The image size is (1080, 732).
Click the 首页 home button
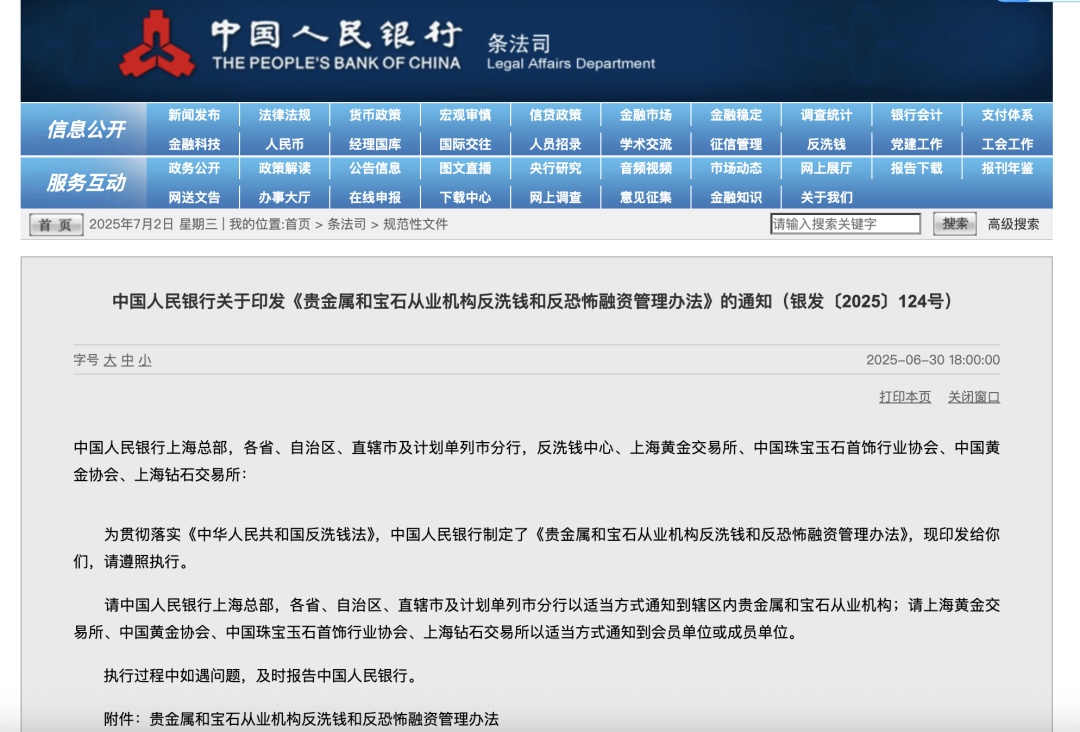click(56, 224)
